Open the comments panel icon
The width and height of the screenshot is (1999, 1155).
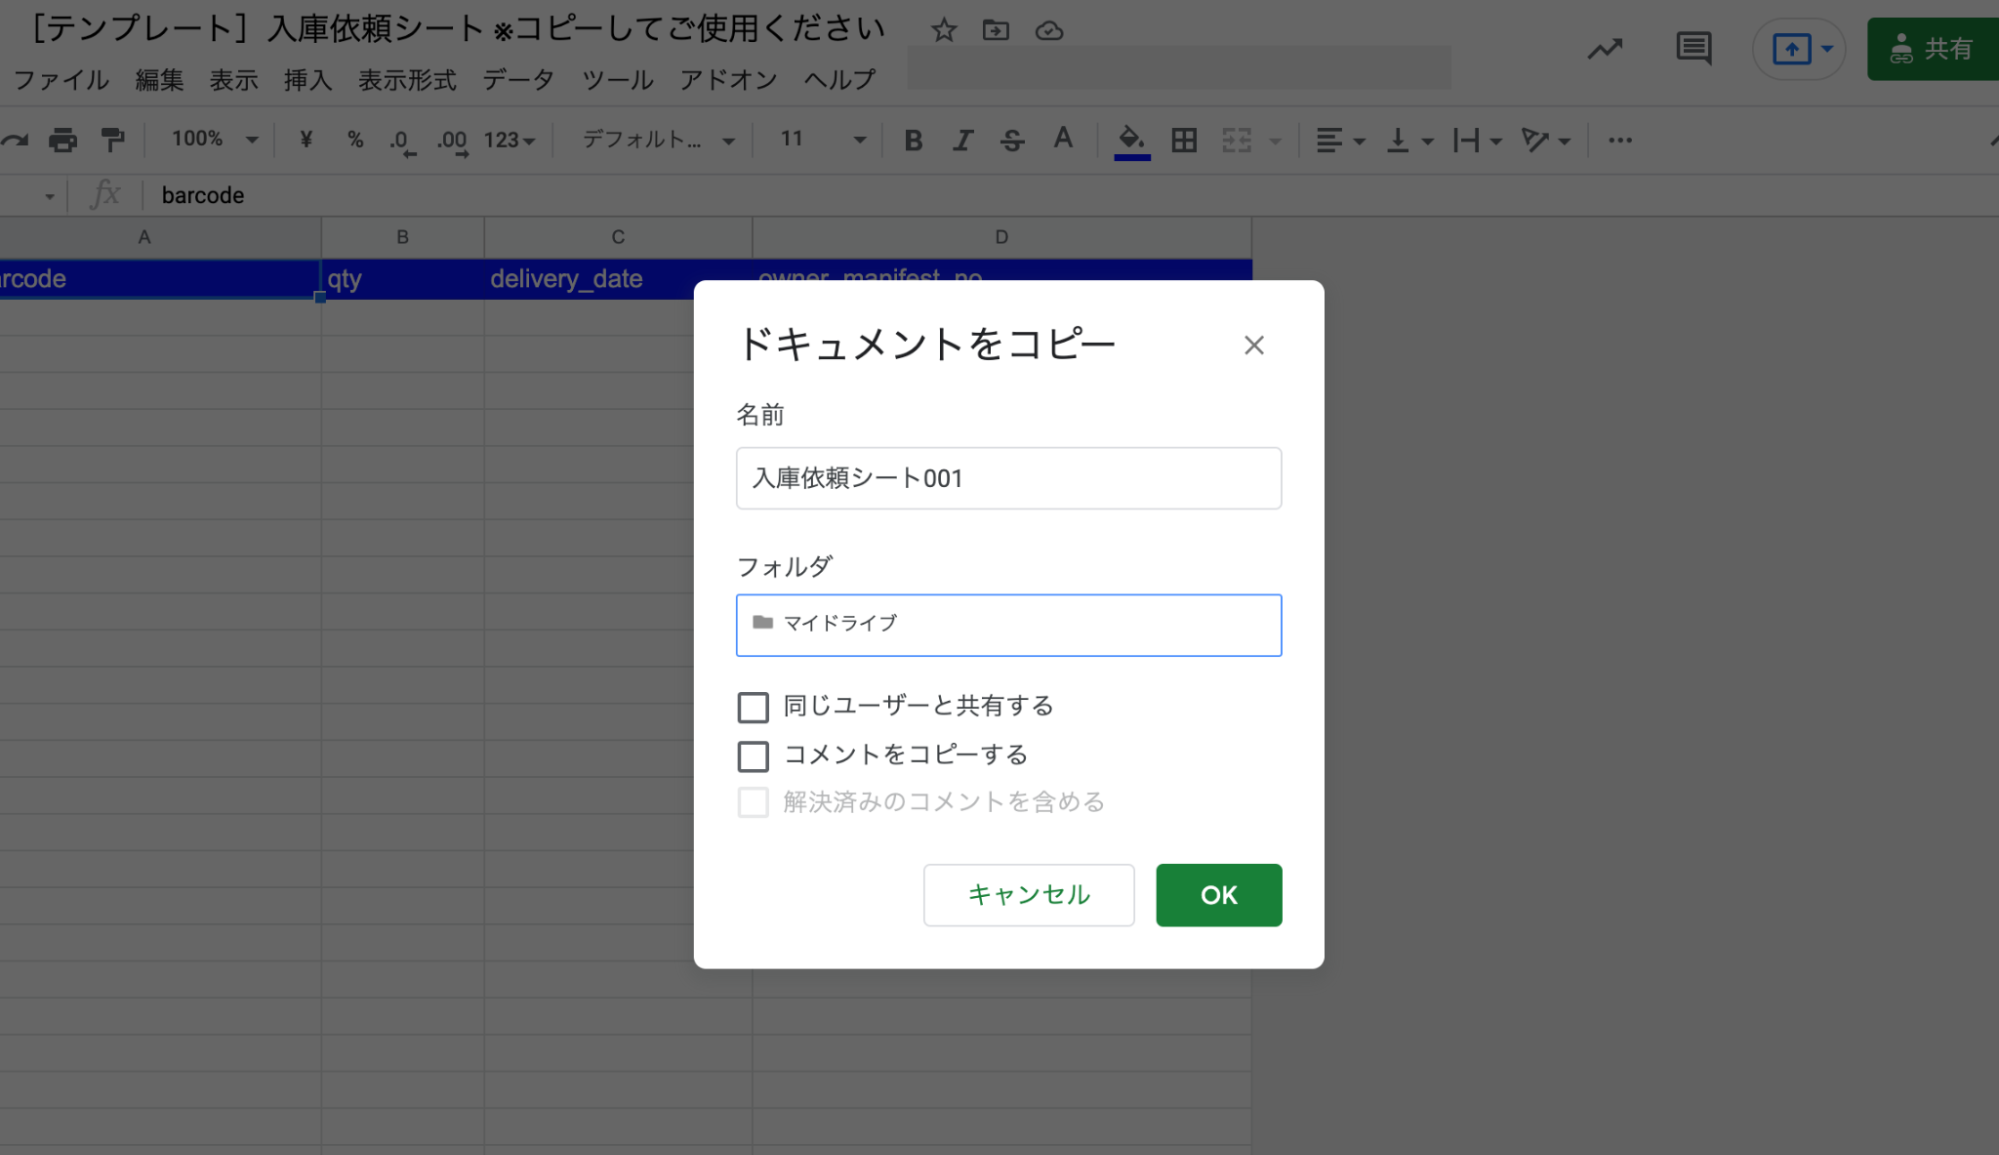pos(1693,47)
